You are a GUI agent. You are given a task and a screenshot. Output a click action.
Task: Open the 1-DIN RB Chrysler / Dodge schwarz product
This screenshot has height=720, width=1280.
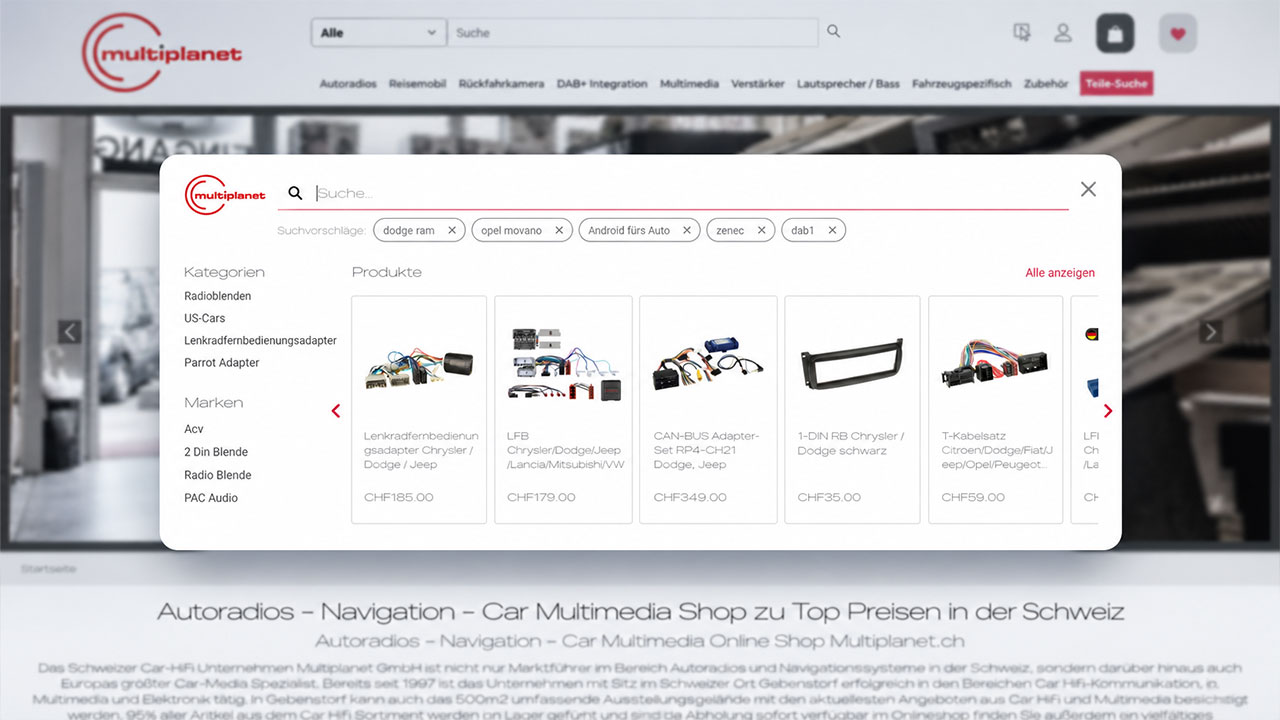[x=852, y=409]
